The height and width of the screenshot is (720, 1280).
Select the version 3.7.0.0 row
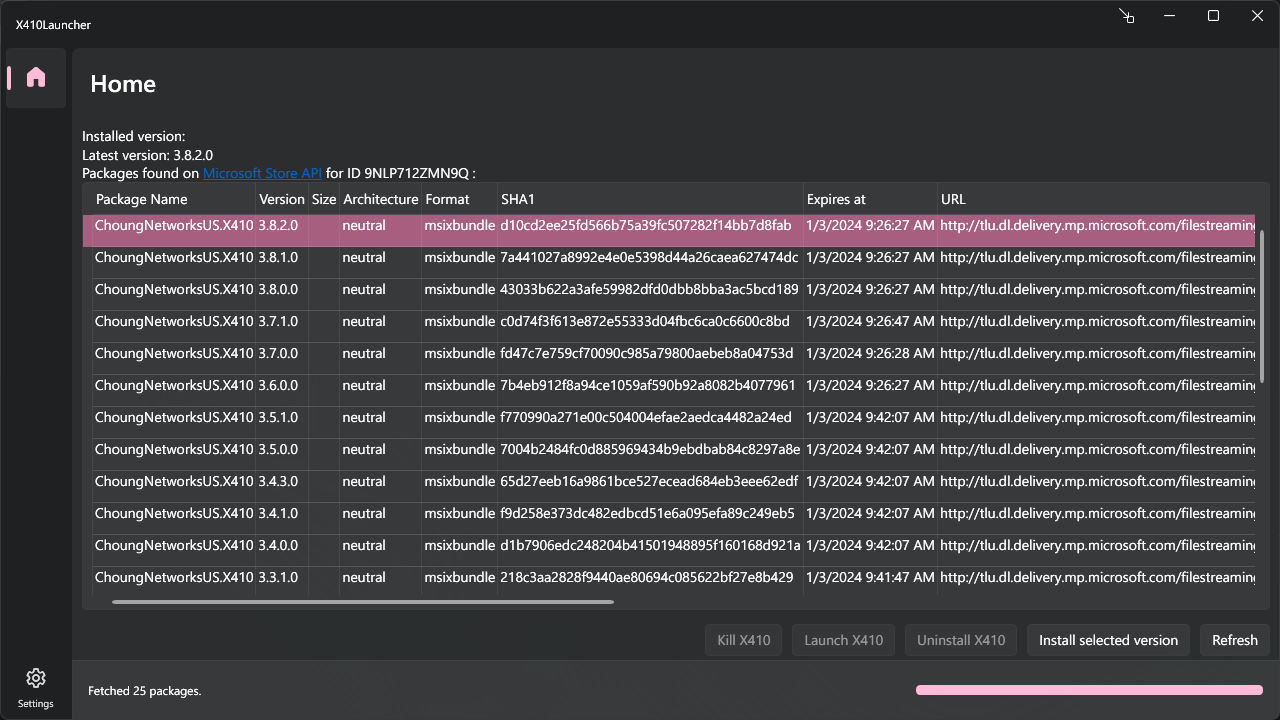click(669, 358)
